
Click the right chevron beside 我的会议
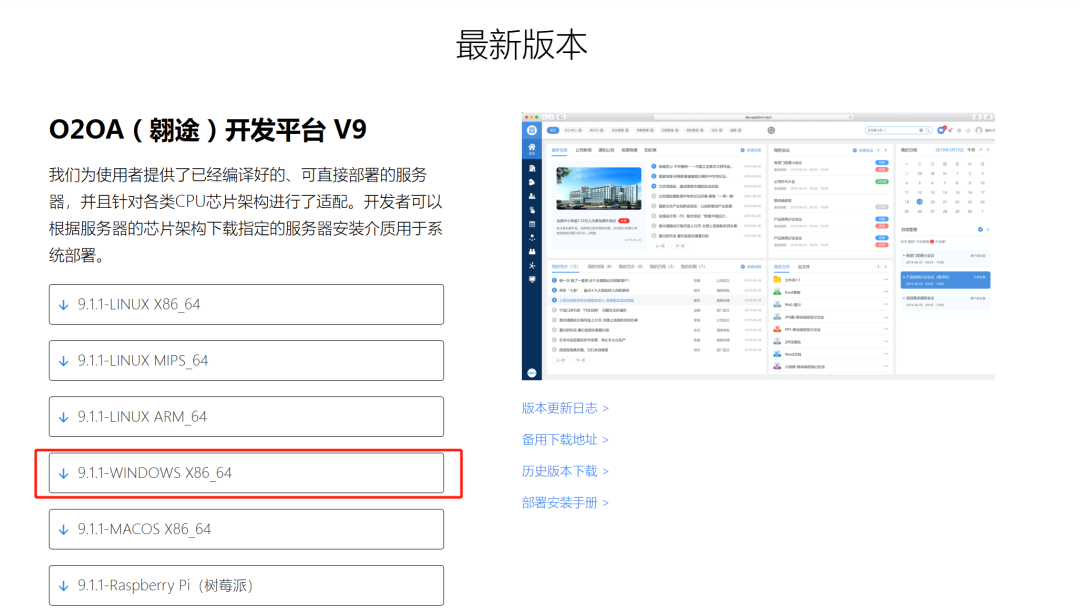click(x=884, y=149)
